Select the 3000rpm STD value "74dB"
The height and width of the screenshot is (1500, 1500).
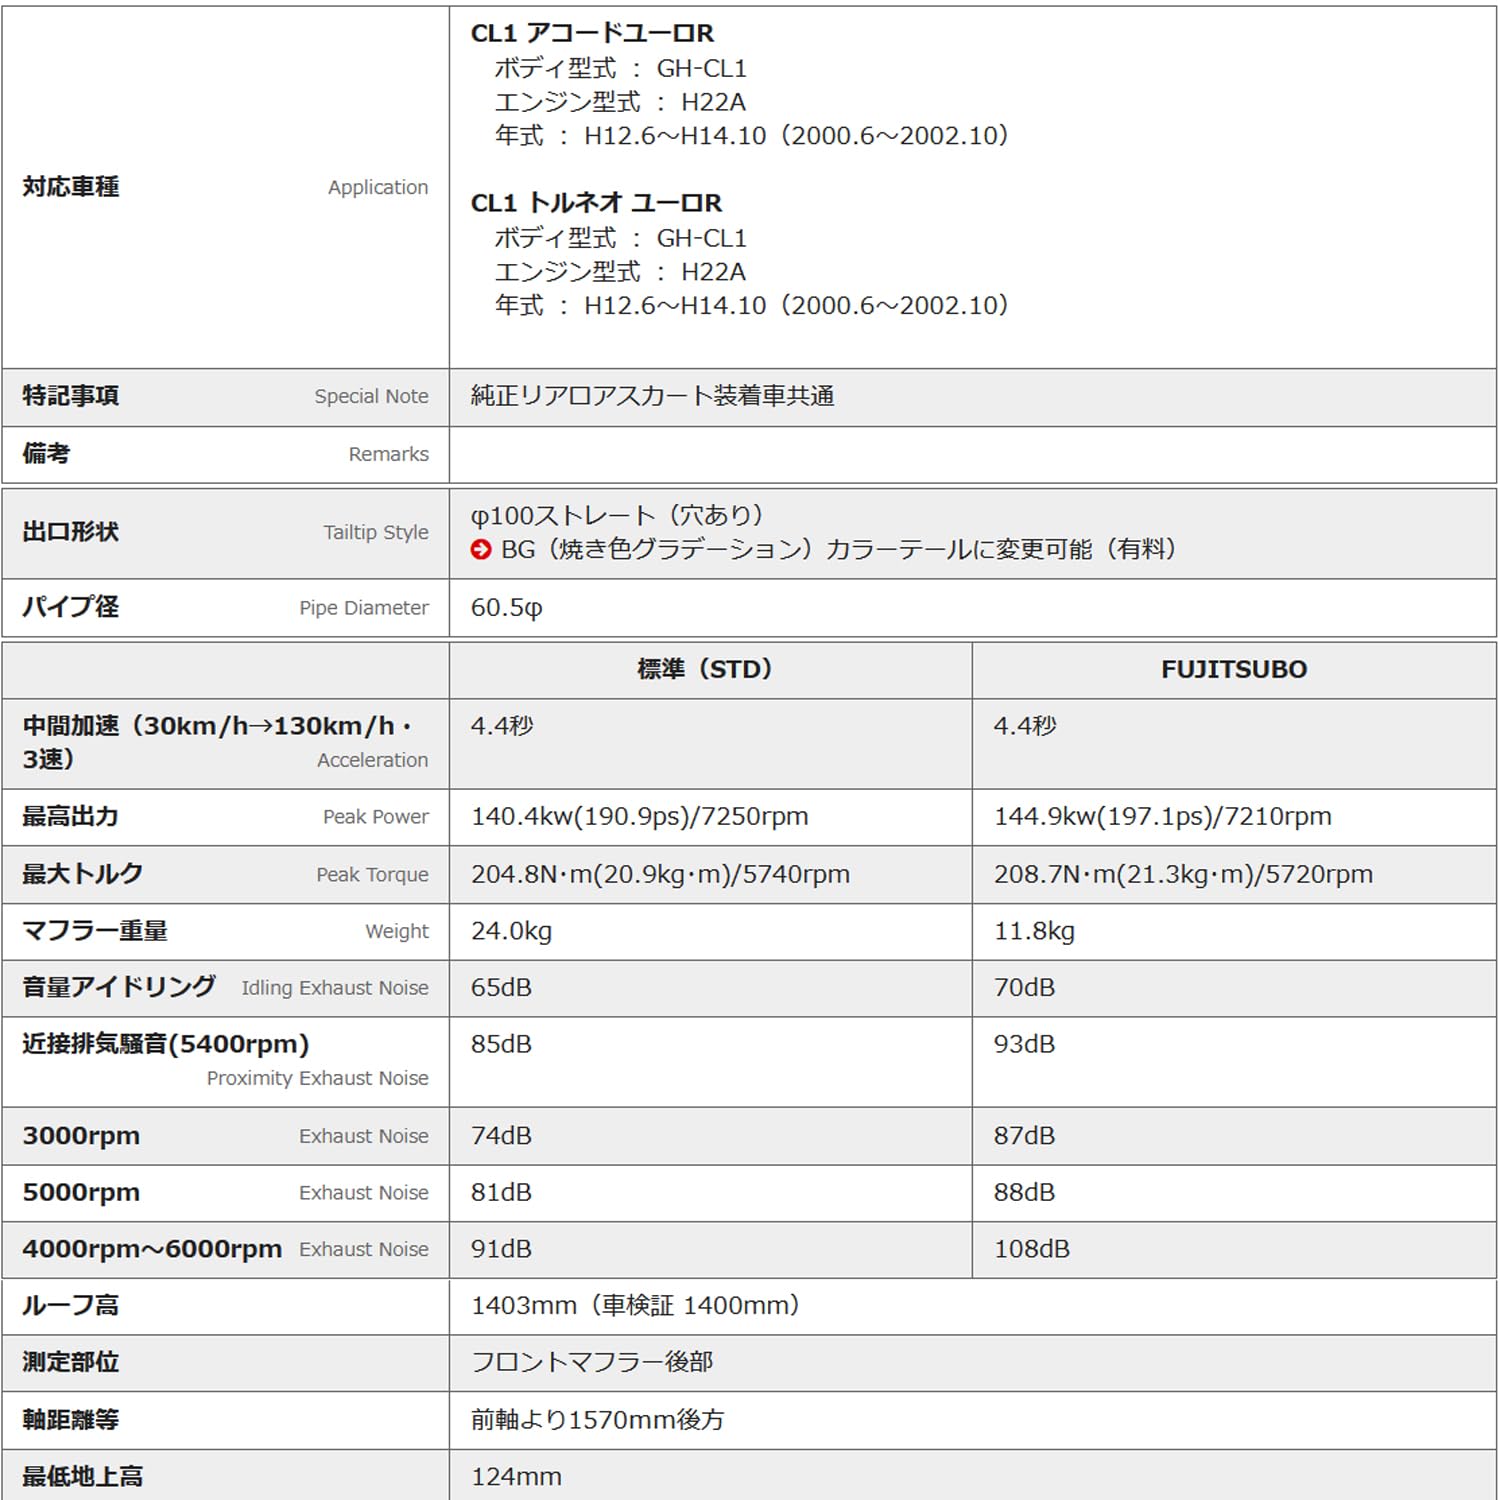tap(502, 1136)
